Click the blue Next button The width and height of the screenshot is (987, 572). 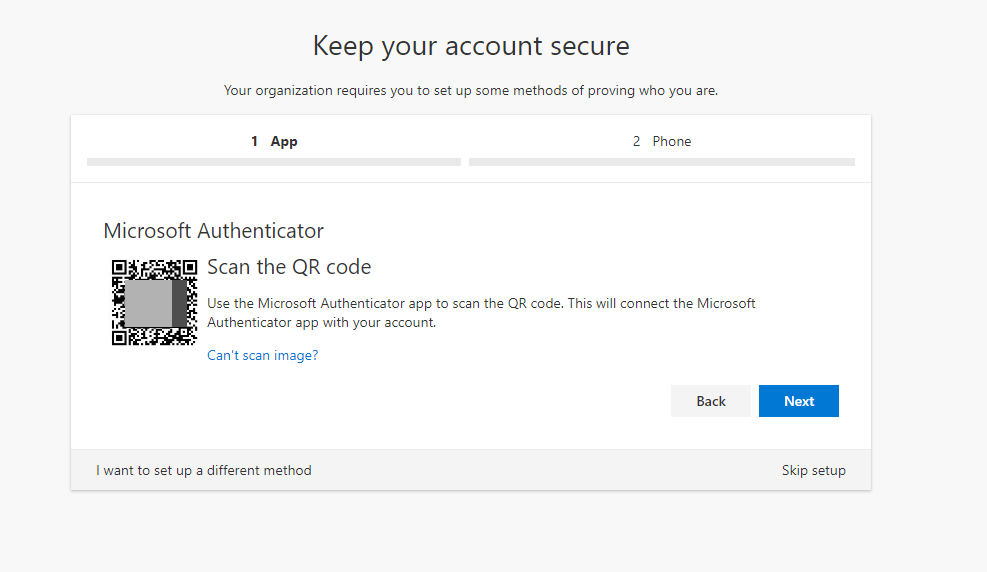pyautogui.click(x=798, y=401)
